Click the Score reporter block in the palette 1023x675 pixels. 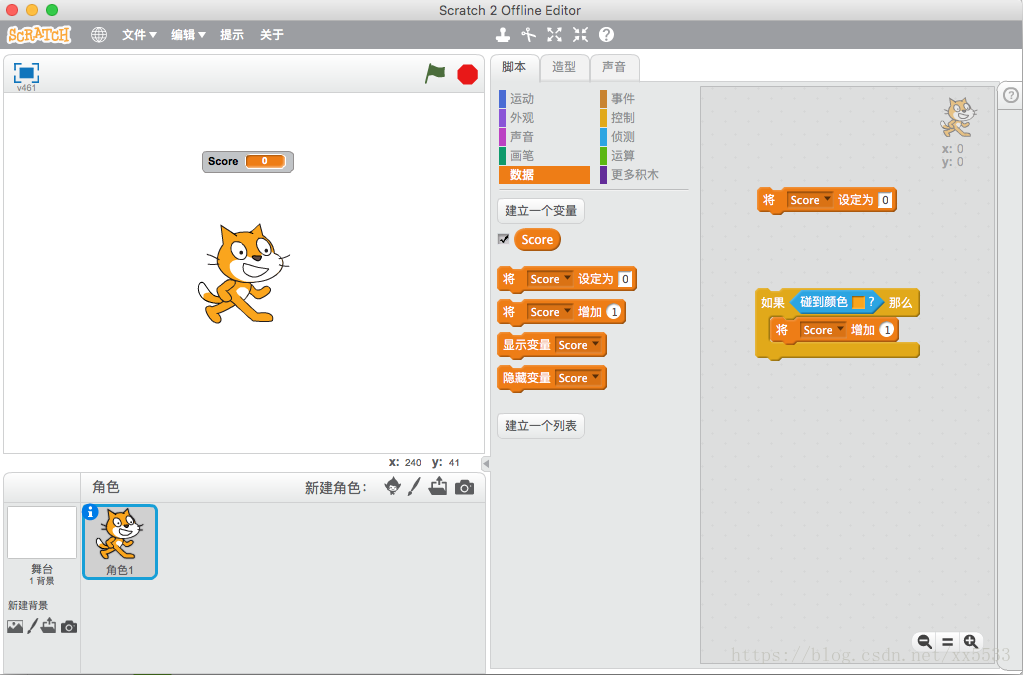(x=537, y=239)
